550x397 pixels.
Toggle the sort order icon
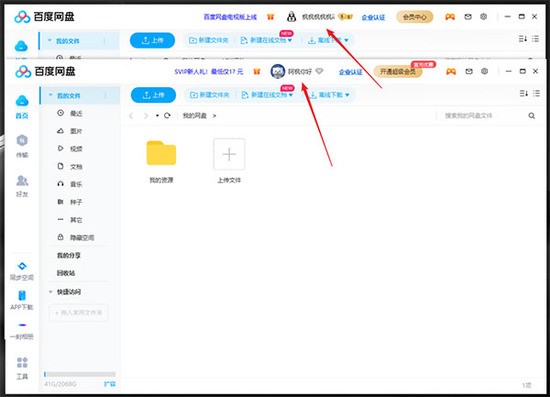coord(523,93)
